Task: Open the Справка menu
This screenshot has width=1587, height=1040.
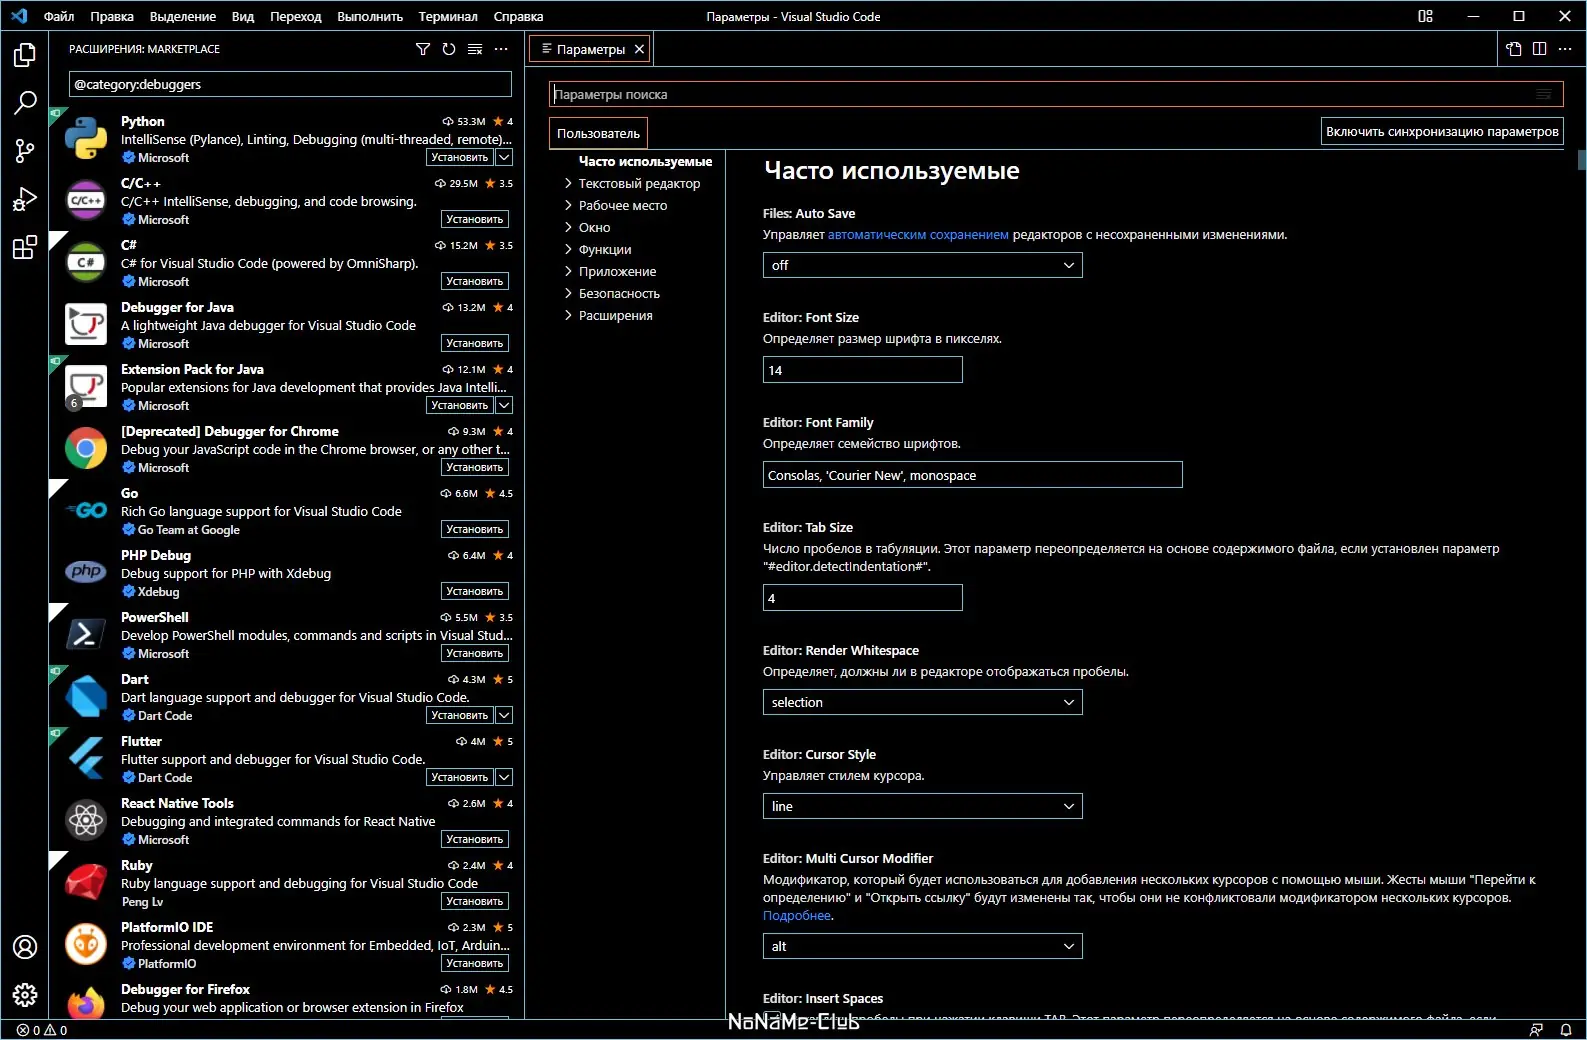Action: click(518, 16)
